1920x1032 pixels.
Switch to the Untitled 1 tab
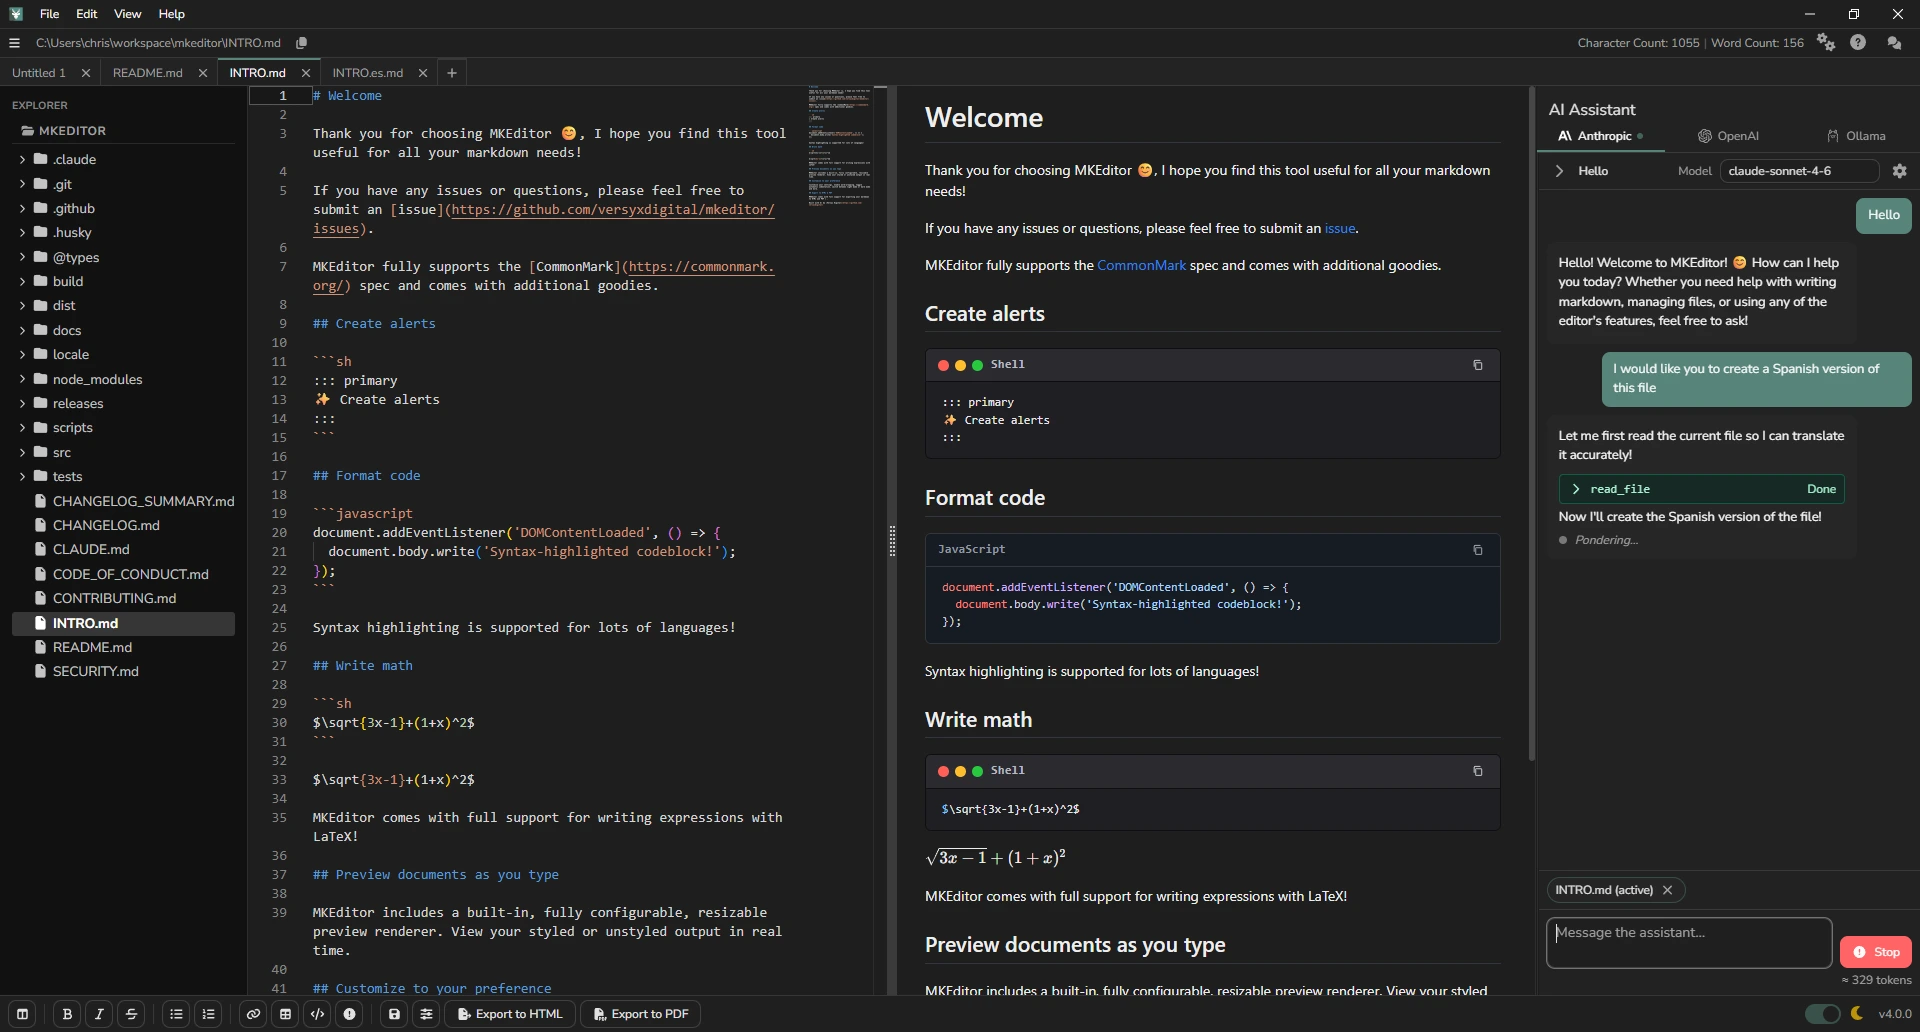(39, 73)
